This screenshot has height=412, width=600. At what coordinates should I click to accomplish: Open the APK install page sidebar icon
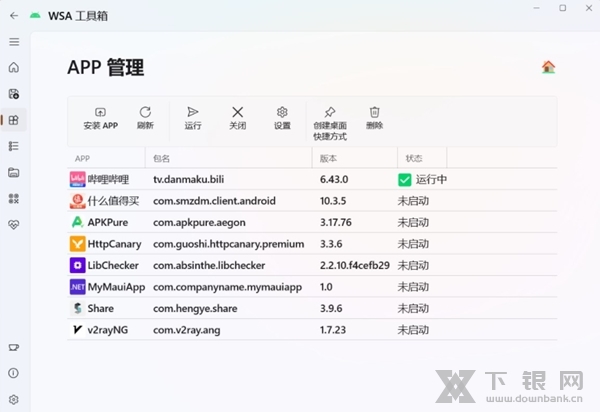point(14,94)
